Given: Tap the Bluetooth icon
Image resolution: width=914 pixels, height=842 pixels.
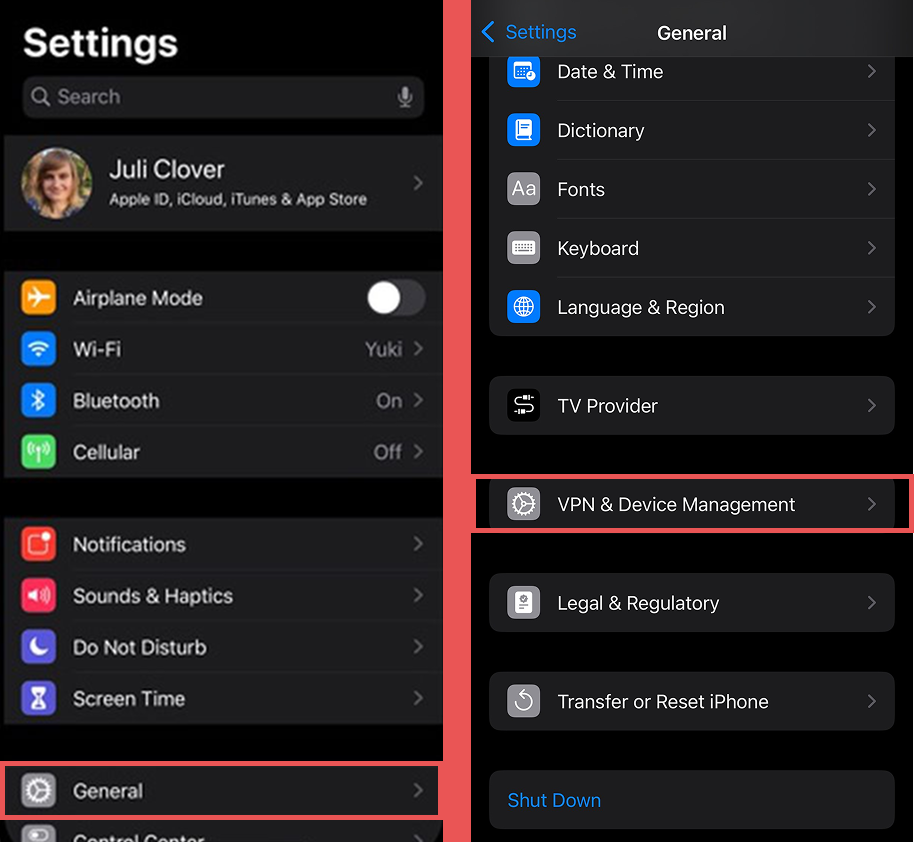Looking at the screenshot, I should pyautogui.click(x=38, y=401).
